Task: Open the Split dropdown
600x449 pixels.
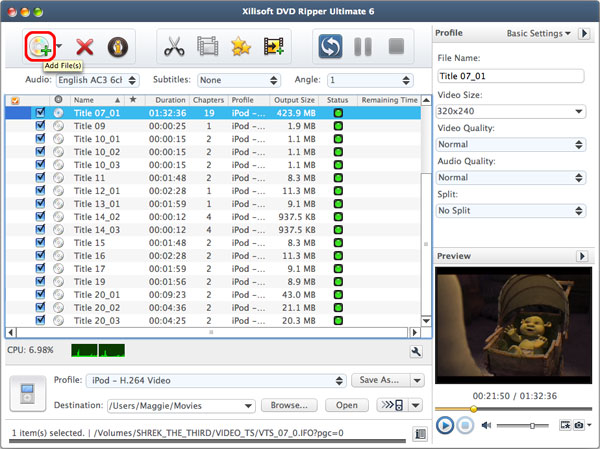Action: [511, 211]
